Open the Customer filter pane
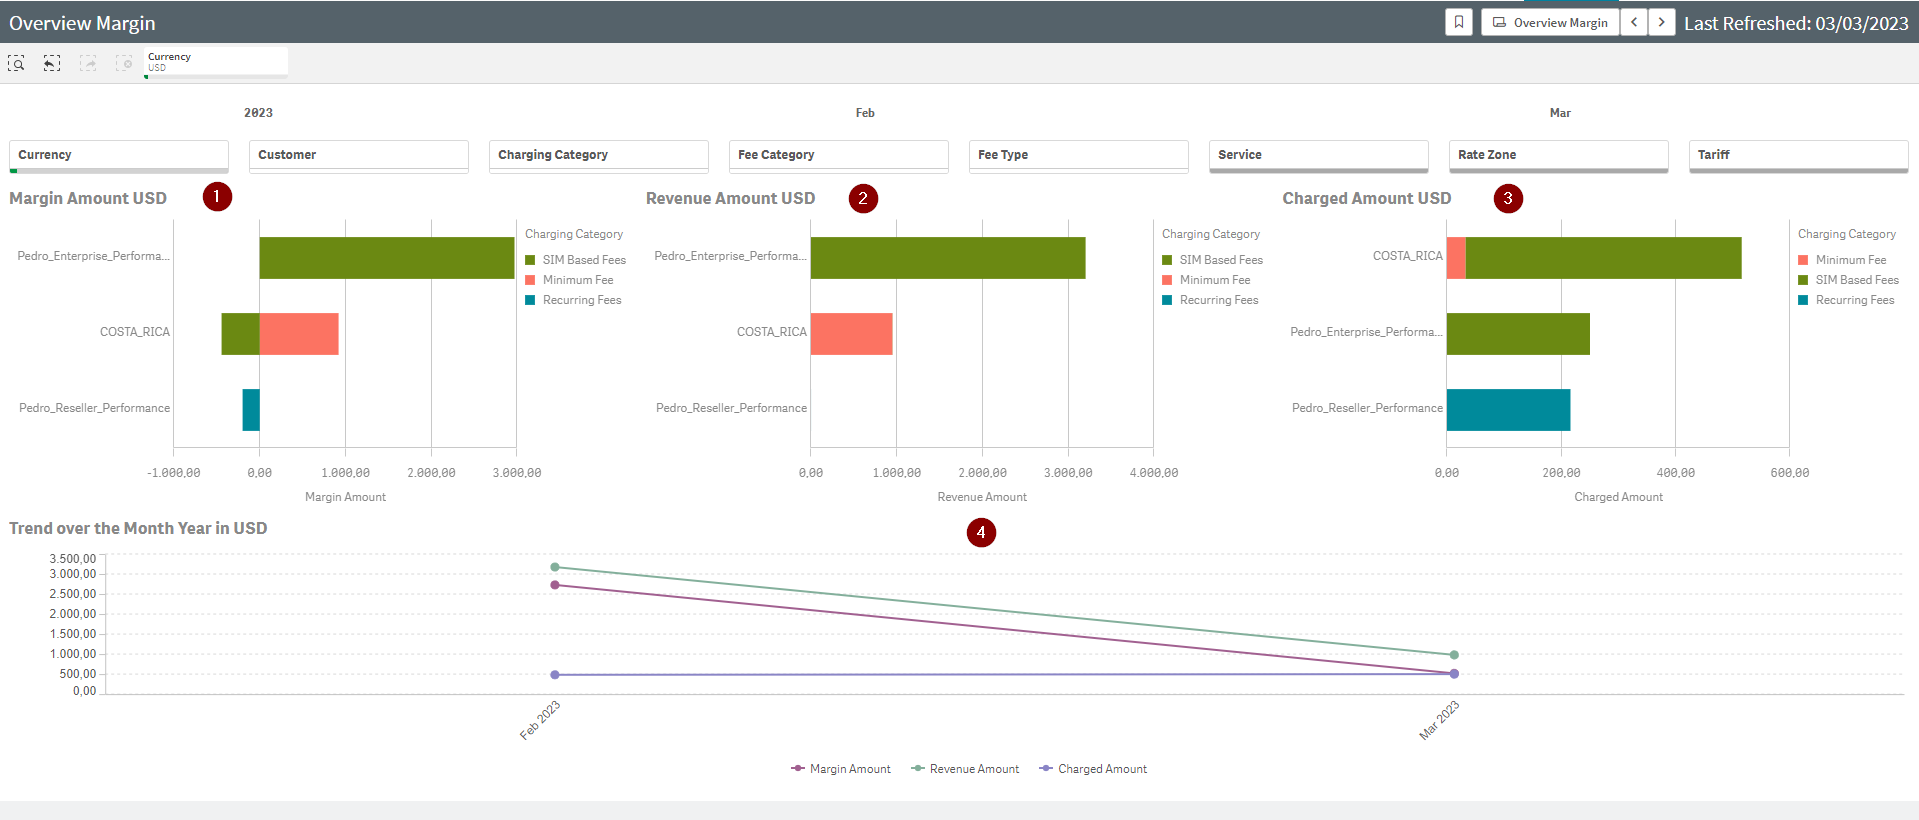The width and height of the screenshot is (1919, 820). click(x=358, y=155)
